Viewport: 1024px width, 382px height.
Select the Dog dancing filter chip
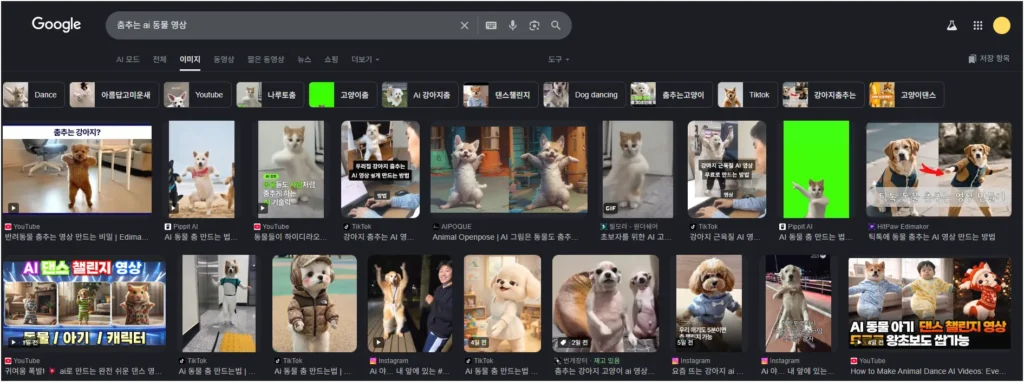click(x=584, y=95)
